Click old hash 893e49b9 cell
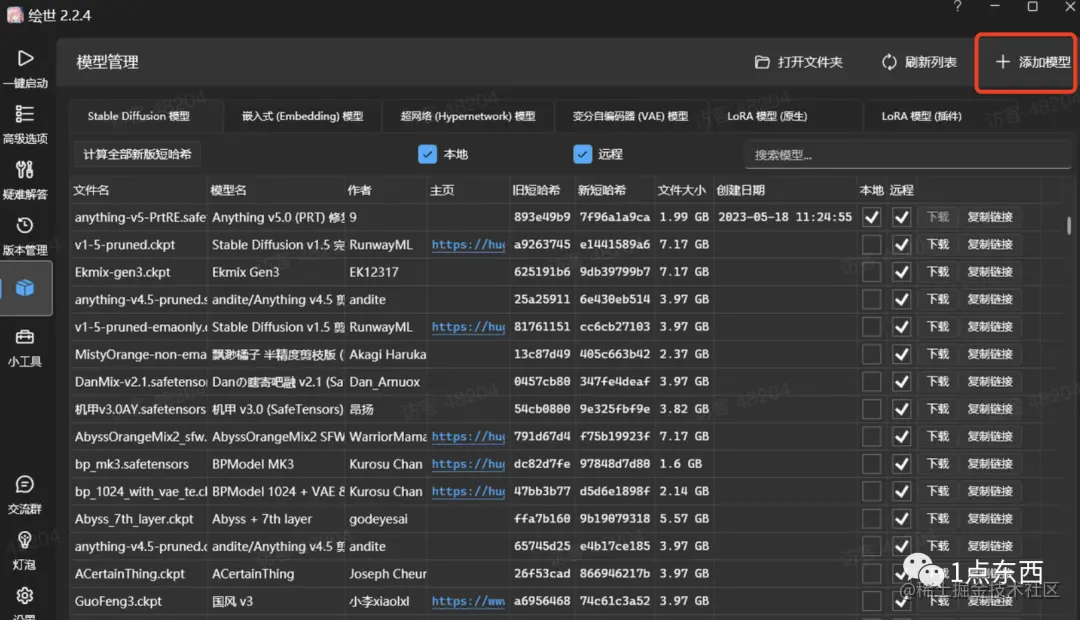 click(542, 217)
